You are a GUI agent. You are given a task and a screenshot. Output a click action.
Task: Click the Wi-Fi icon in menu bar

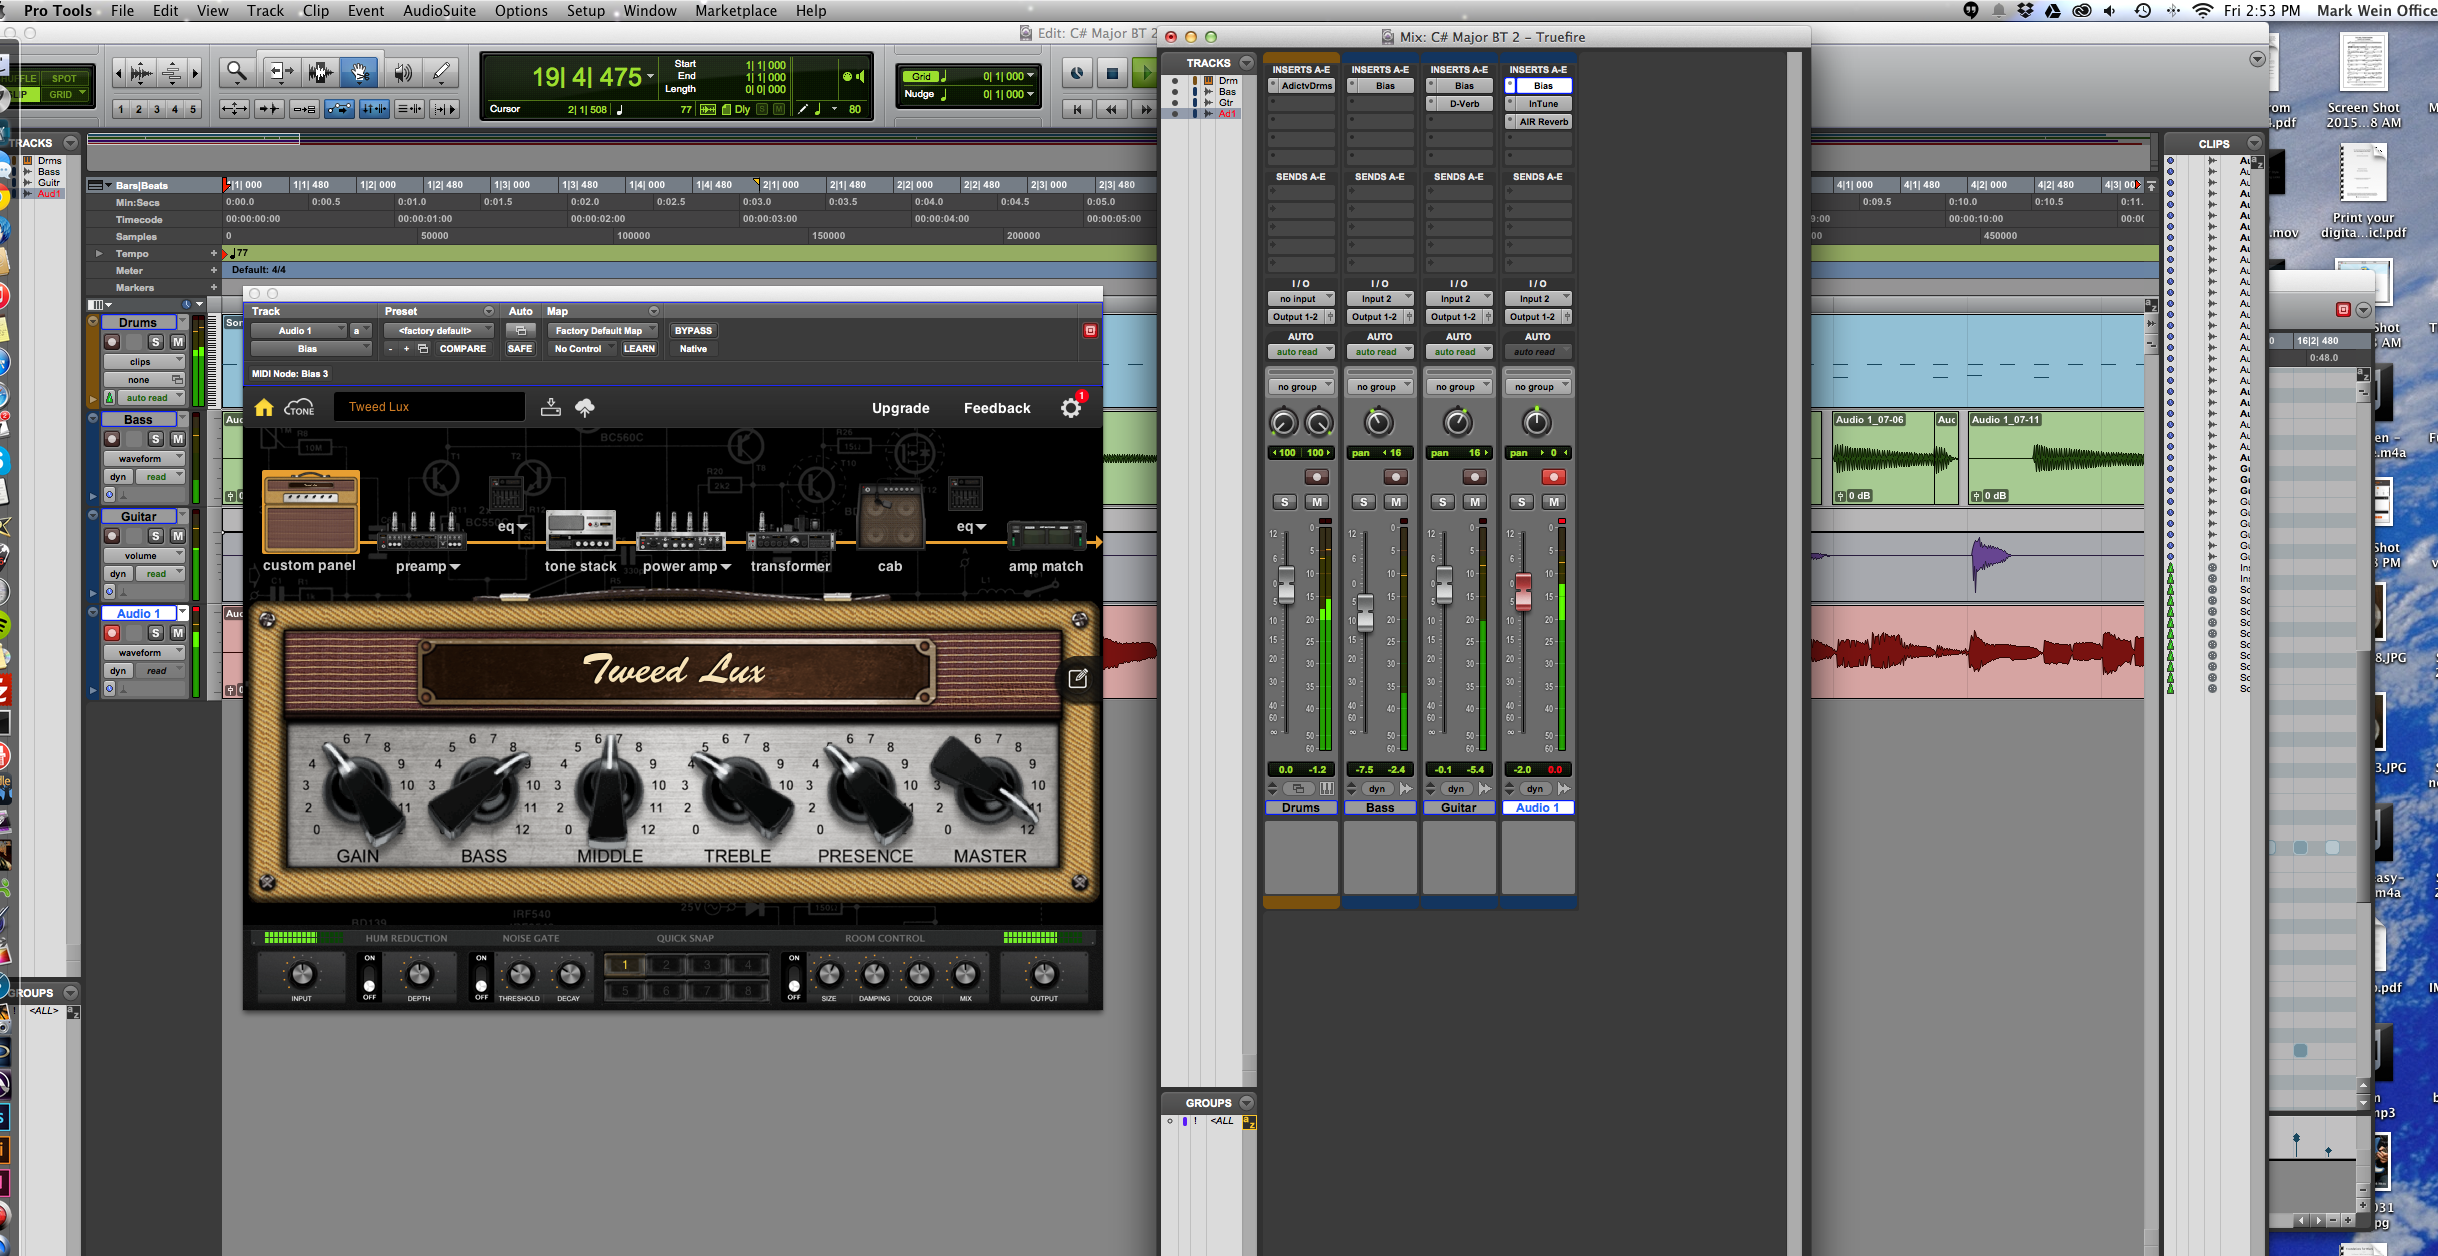[2203, 10]
